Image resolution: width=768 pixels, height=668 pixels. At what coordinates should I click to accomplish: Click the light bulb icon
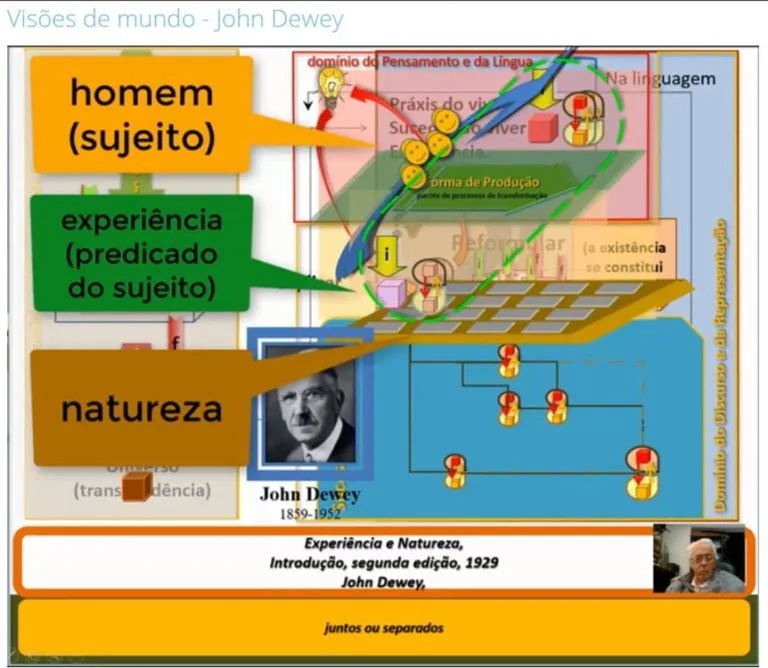[332, 83]
